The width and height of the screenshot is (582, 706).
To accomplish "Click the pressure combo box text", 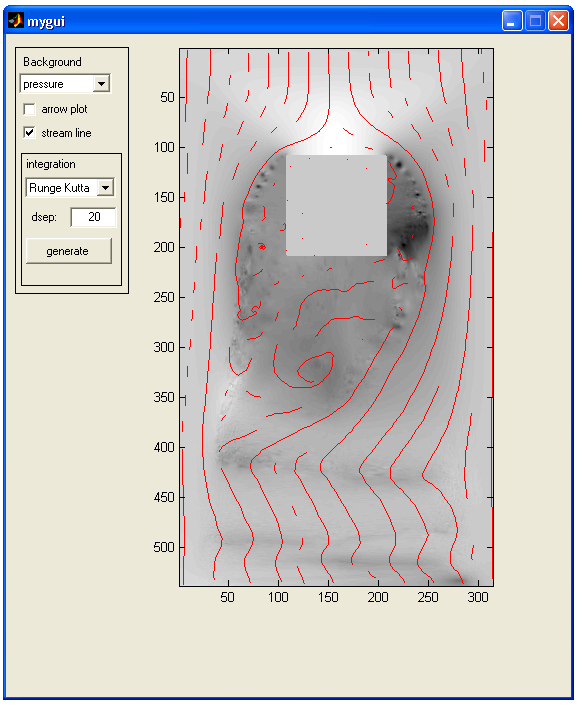I will click(43, 84).
